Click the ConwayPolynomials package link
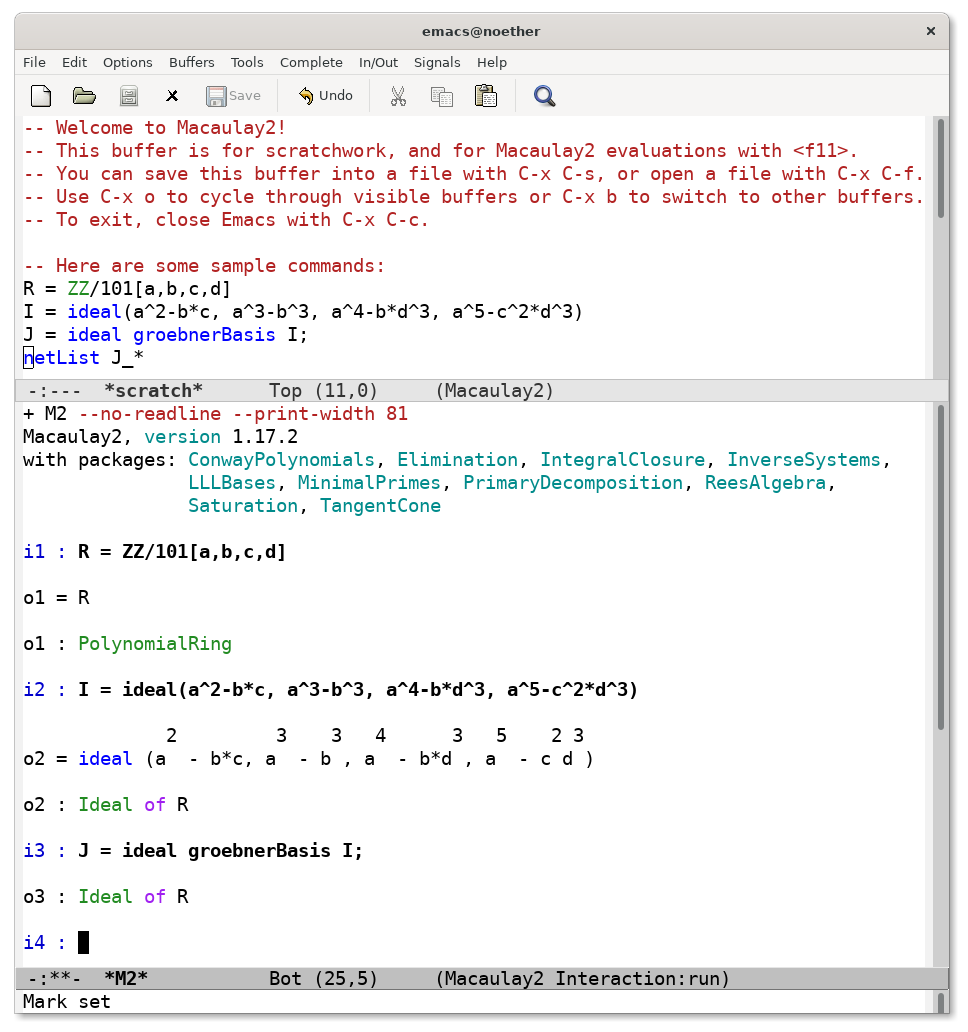The height and width of the screenshot is (1032, 968). [281, 460]
